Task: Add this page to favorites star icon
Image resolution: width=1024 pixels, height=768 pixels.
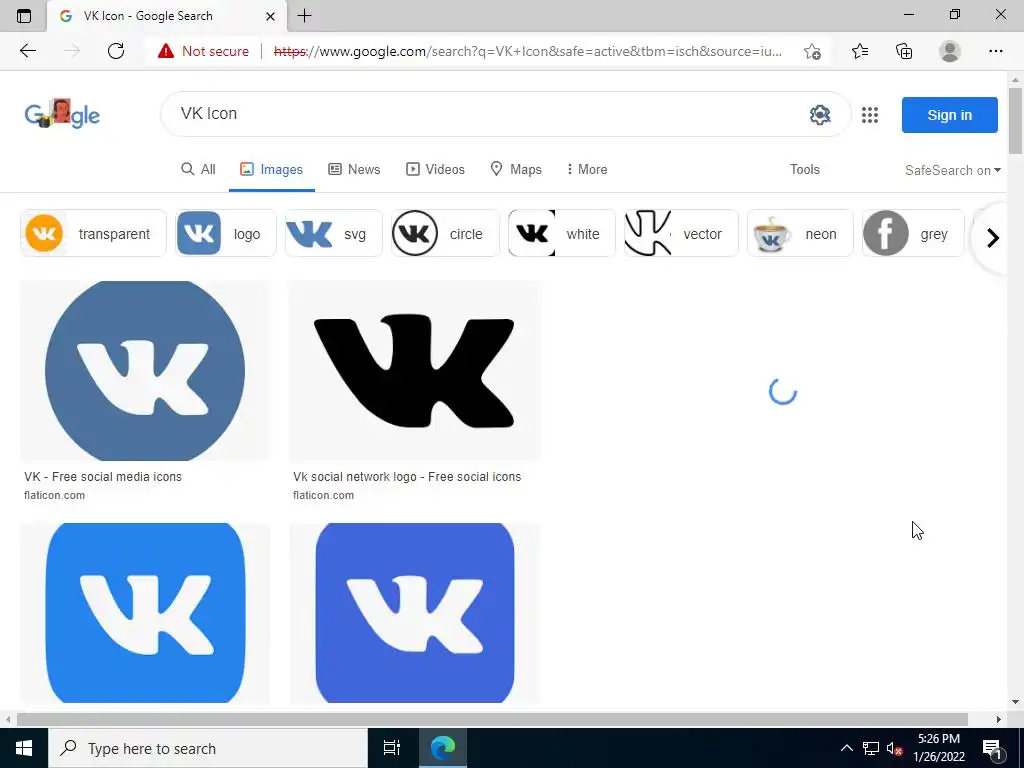Action: click(812, 51)
